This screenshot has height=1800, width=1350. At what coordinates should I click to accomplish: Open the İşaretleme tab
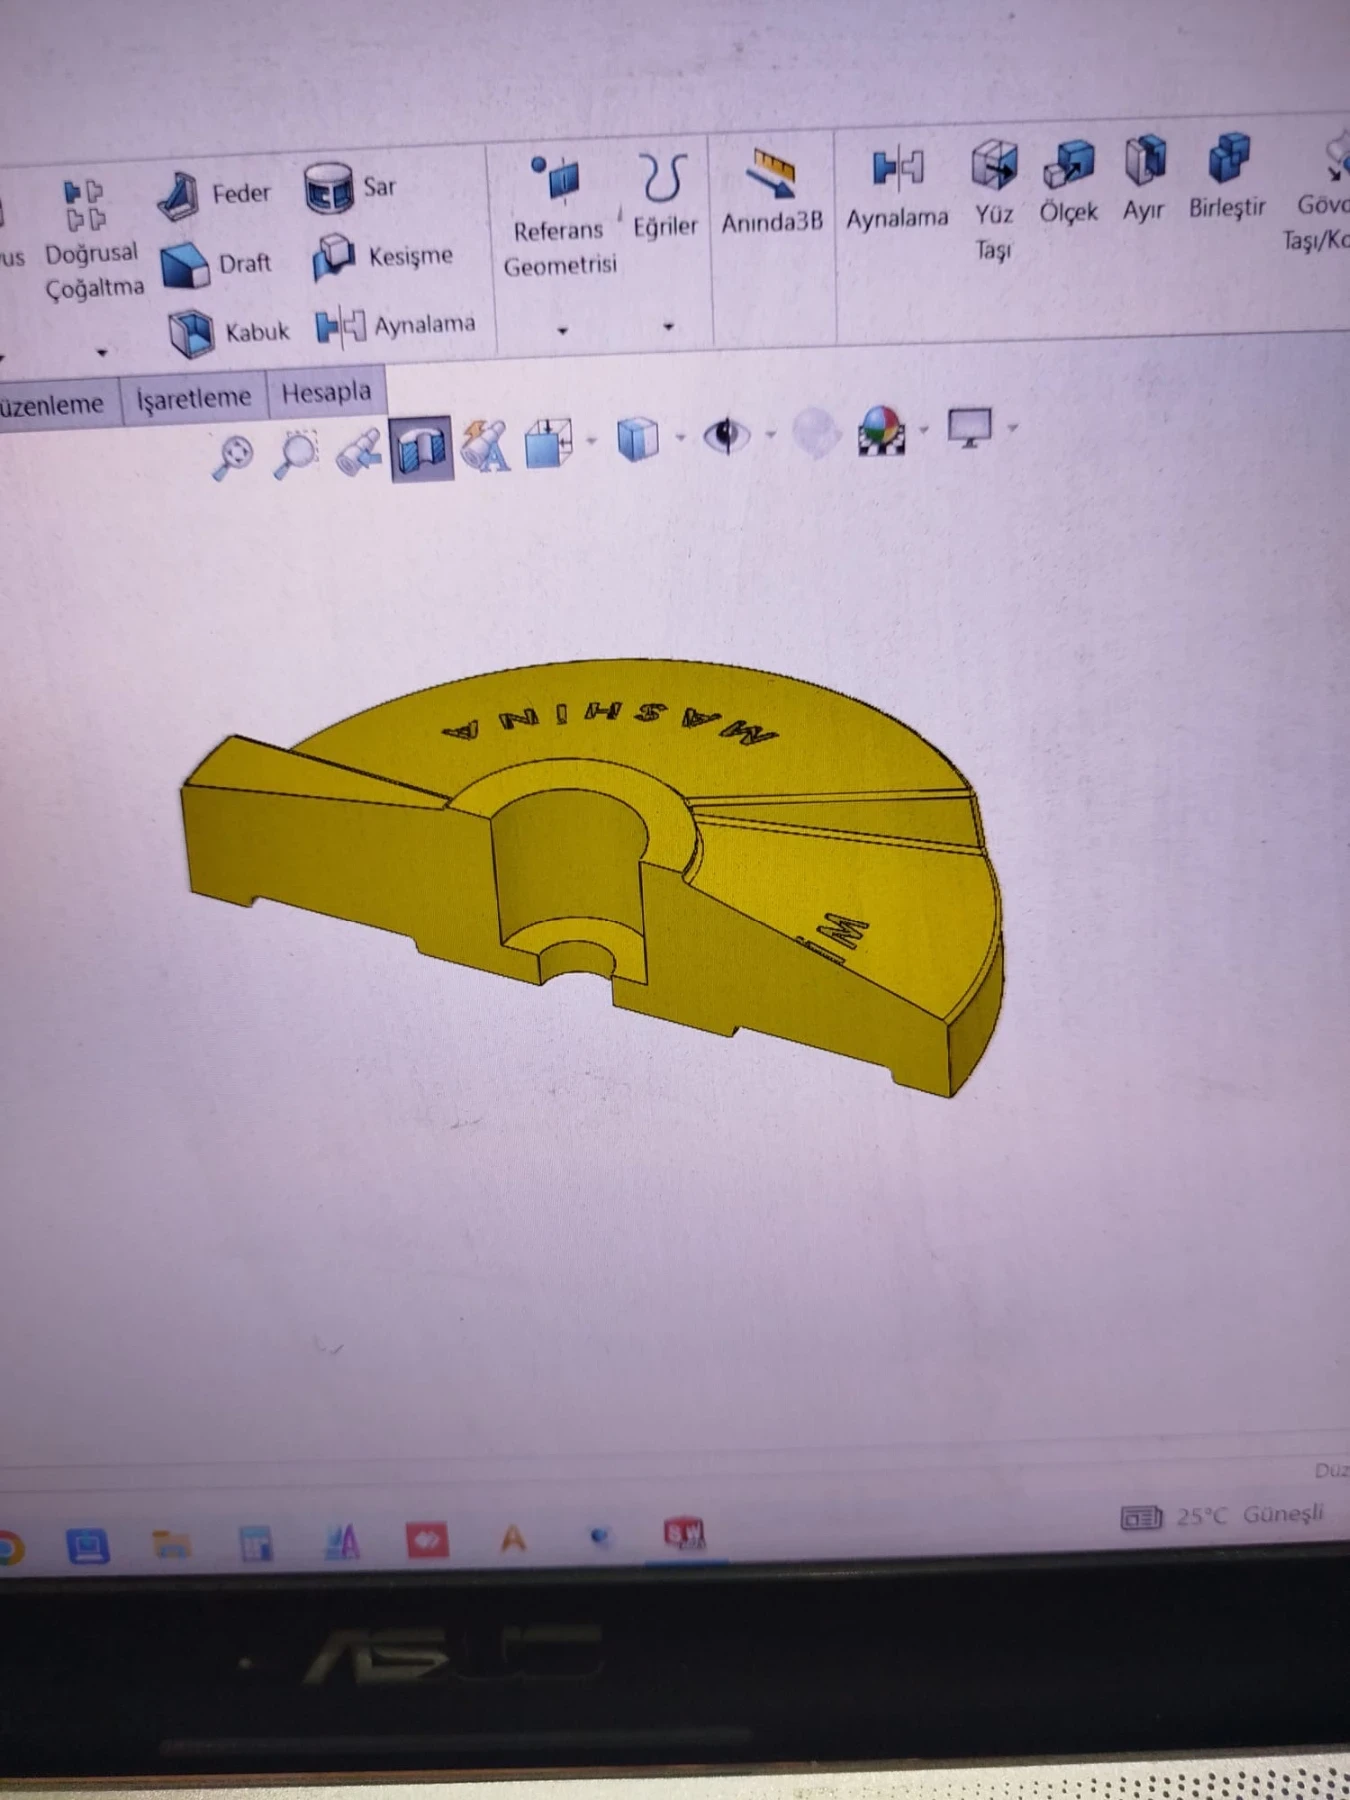click(x=193, y=399)
